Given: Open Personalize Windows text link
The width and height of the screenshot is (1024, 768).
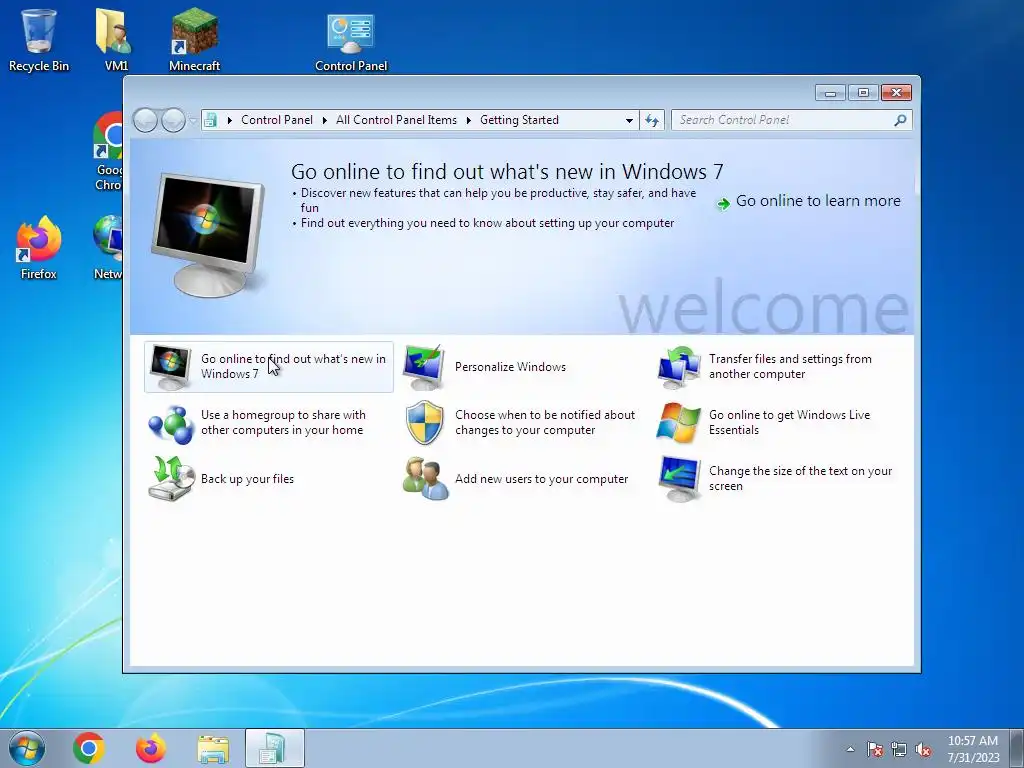Looking at the screenshot, I should (x=510, y=367).
